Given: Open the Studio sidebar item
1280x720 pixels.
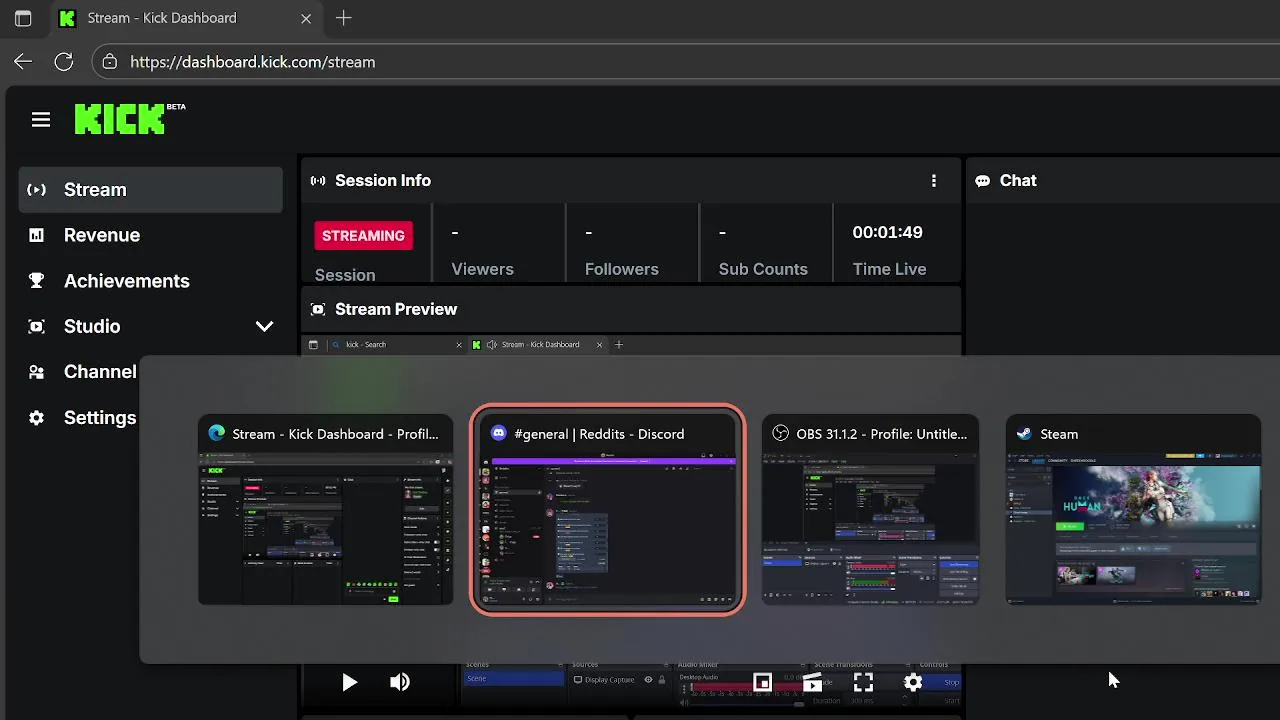Looking at the screenshot, I should (92, 326).
